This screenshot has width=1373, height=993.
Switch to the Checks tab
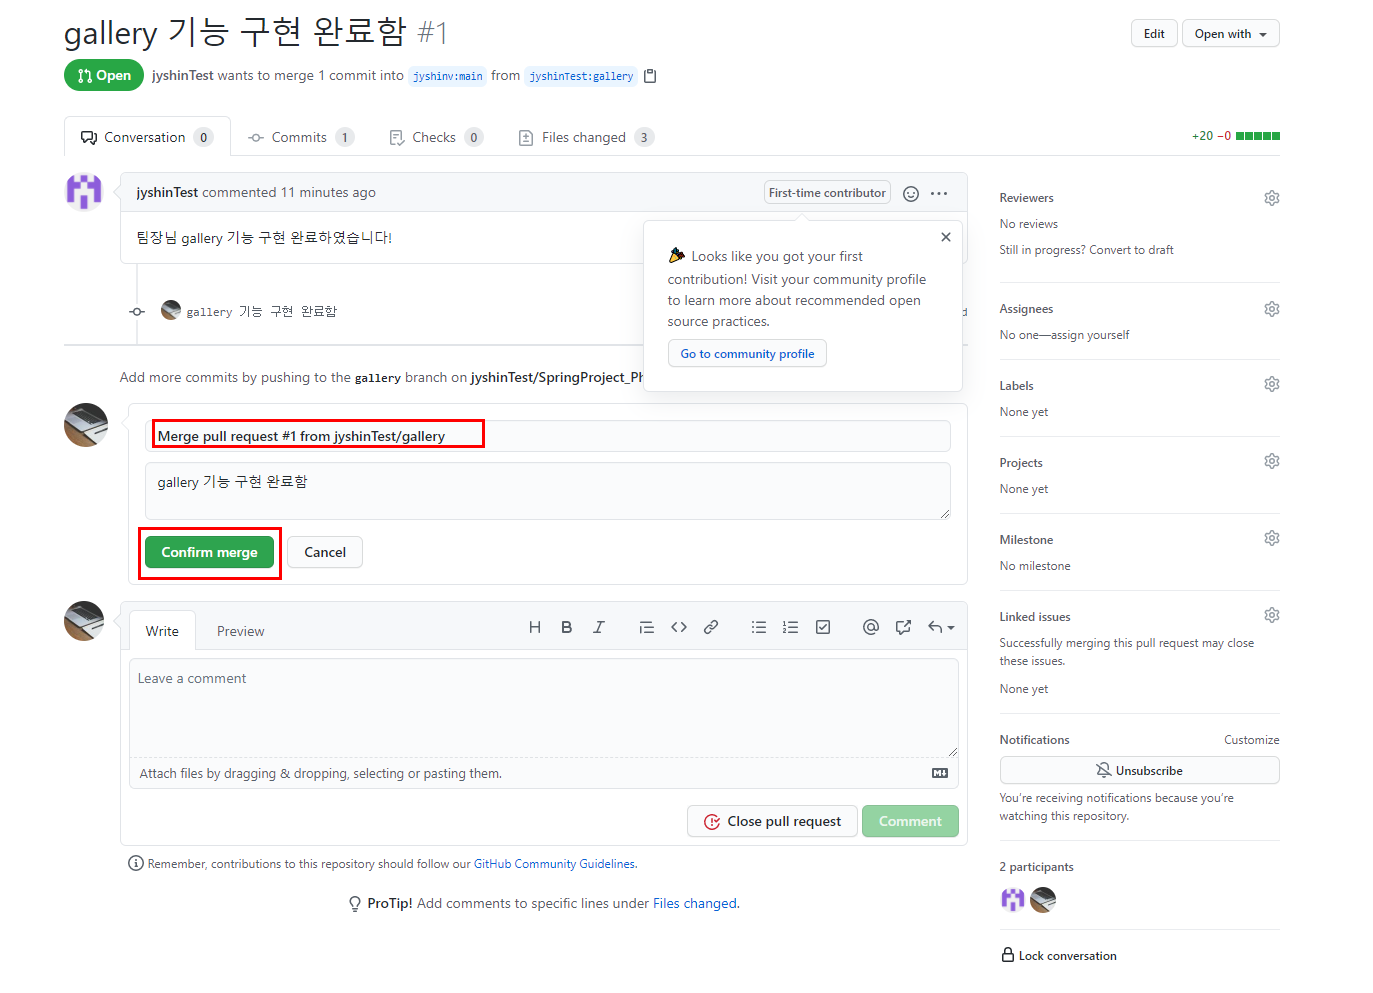click(x=435, y=137)
